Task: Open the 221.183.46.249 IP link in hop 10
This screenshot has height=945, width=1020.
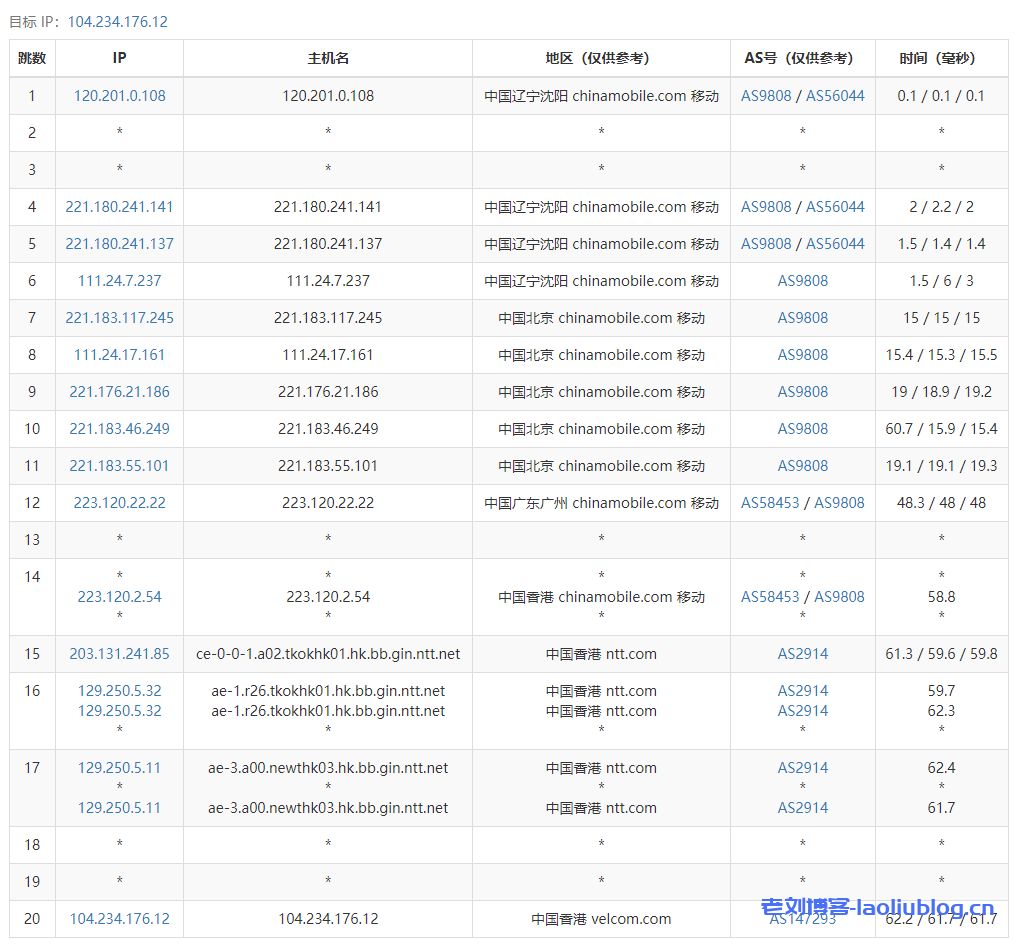Action: pos(120,429)
